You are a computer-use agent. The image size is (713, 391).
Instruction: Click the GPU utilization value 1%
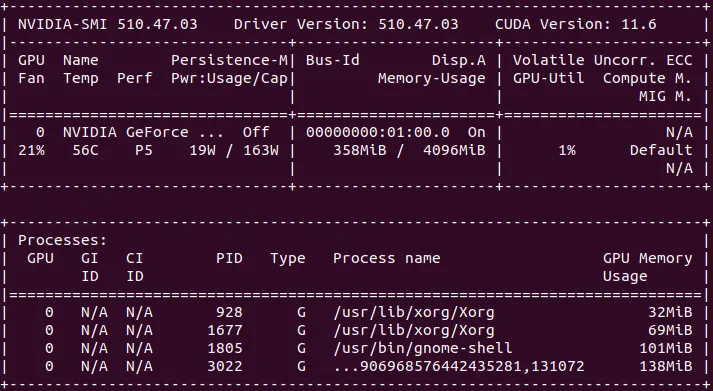[x=567, y=150]
